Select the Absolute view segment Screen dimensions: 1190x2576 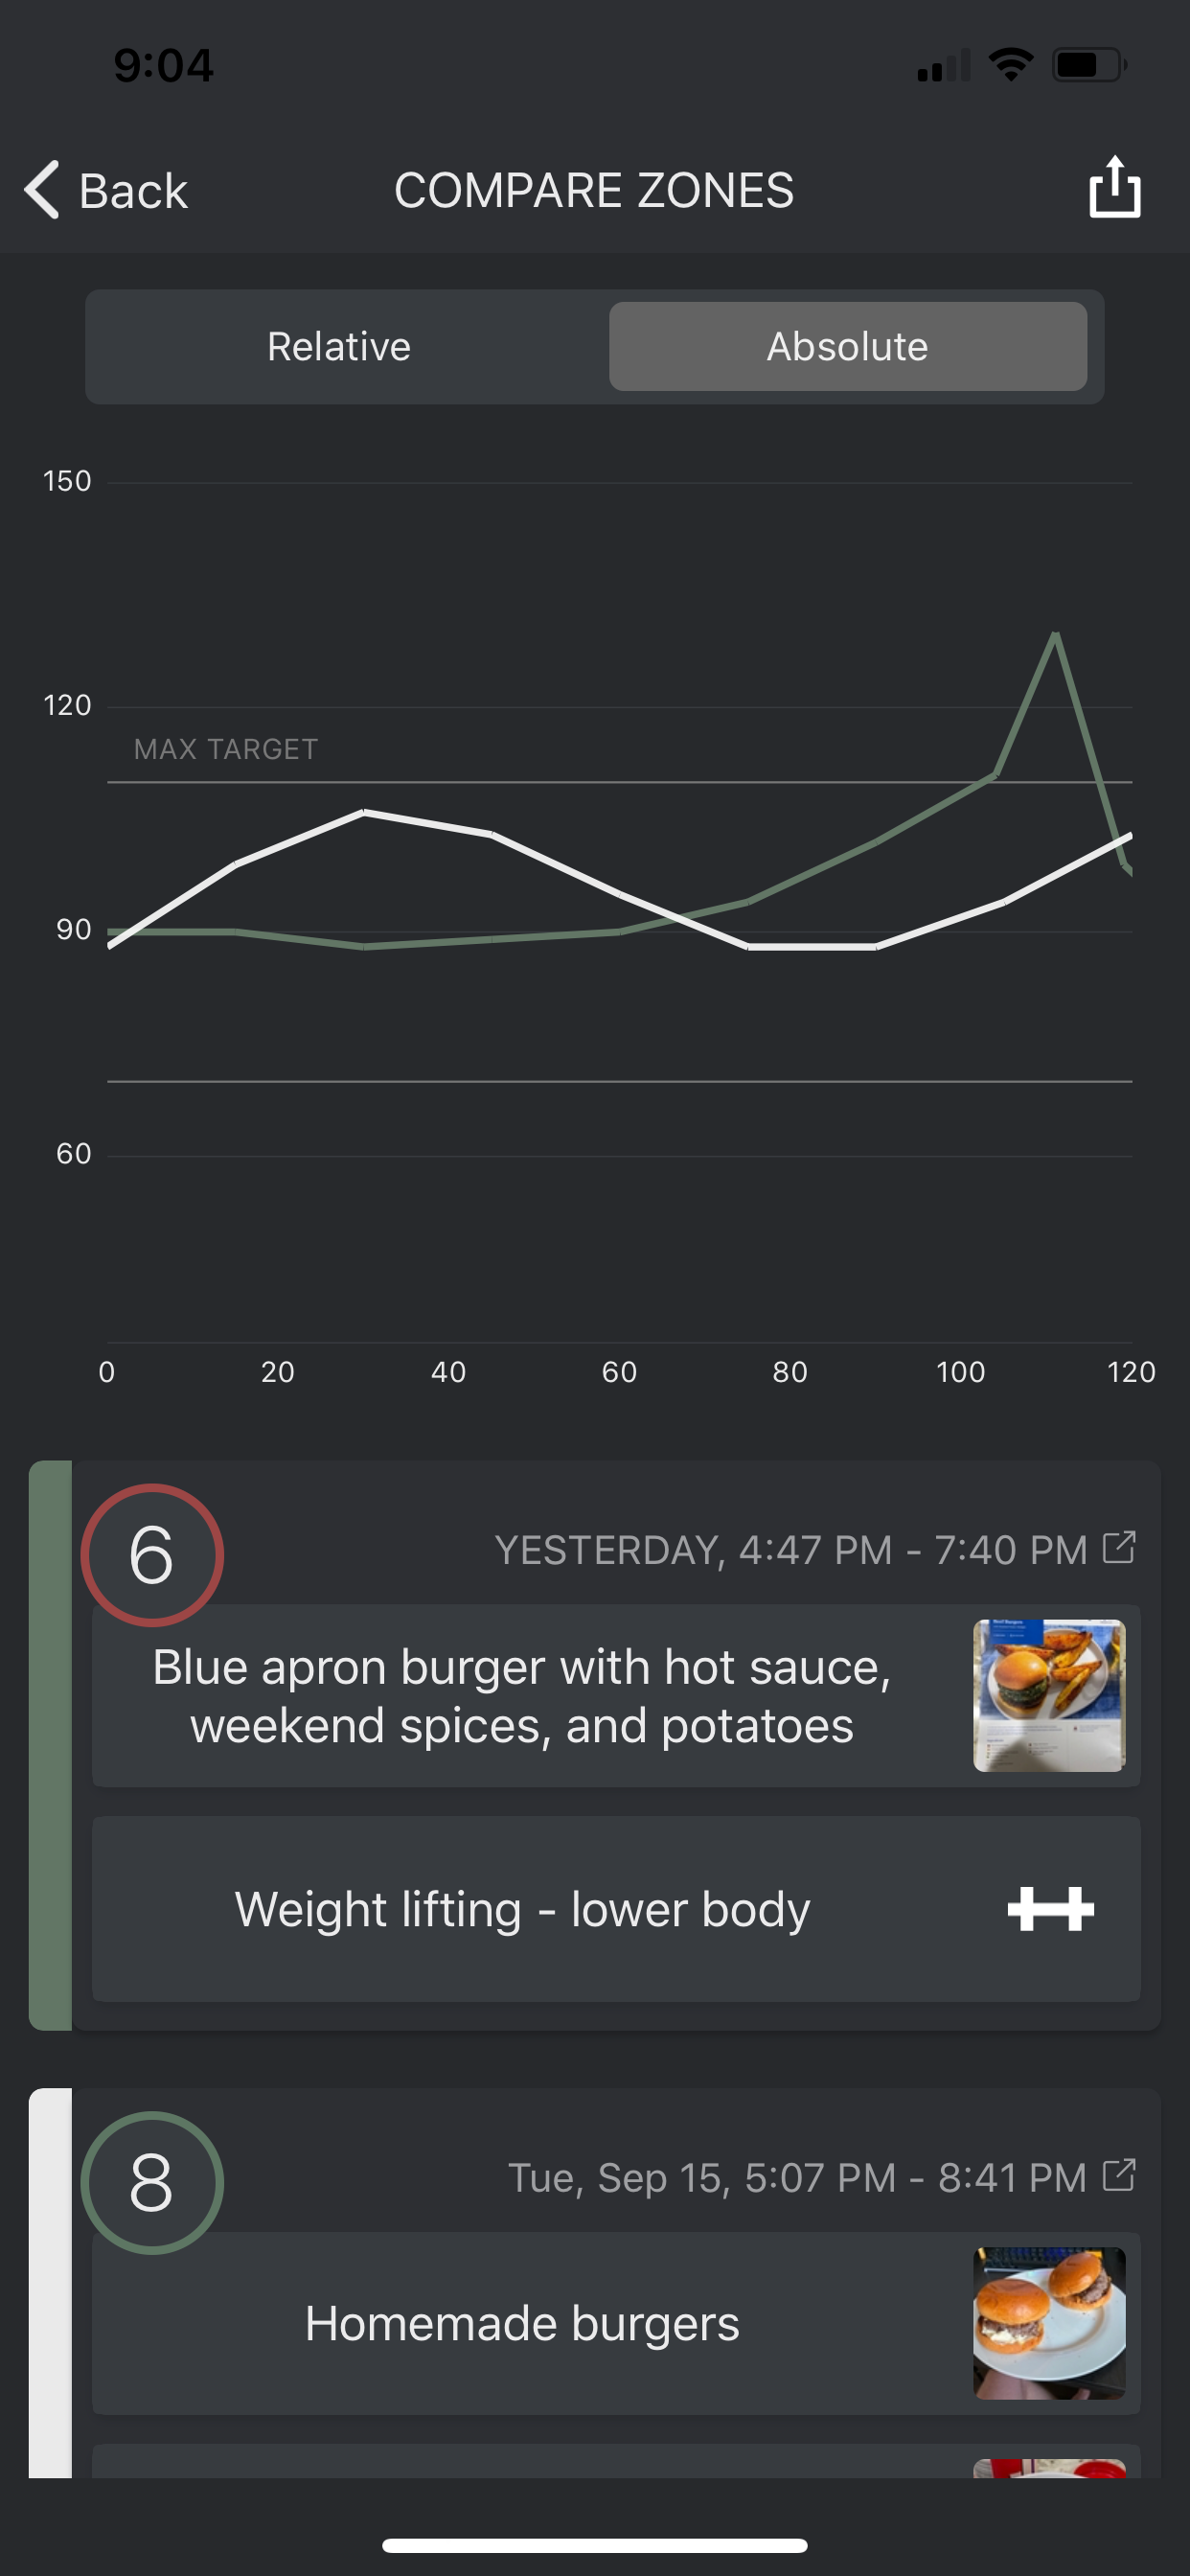tap(847, 347)
